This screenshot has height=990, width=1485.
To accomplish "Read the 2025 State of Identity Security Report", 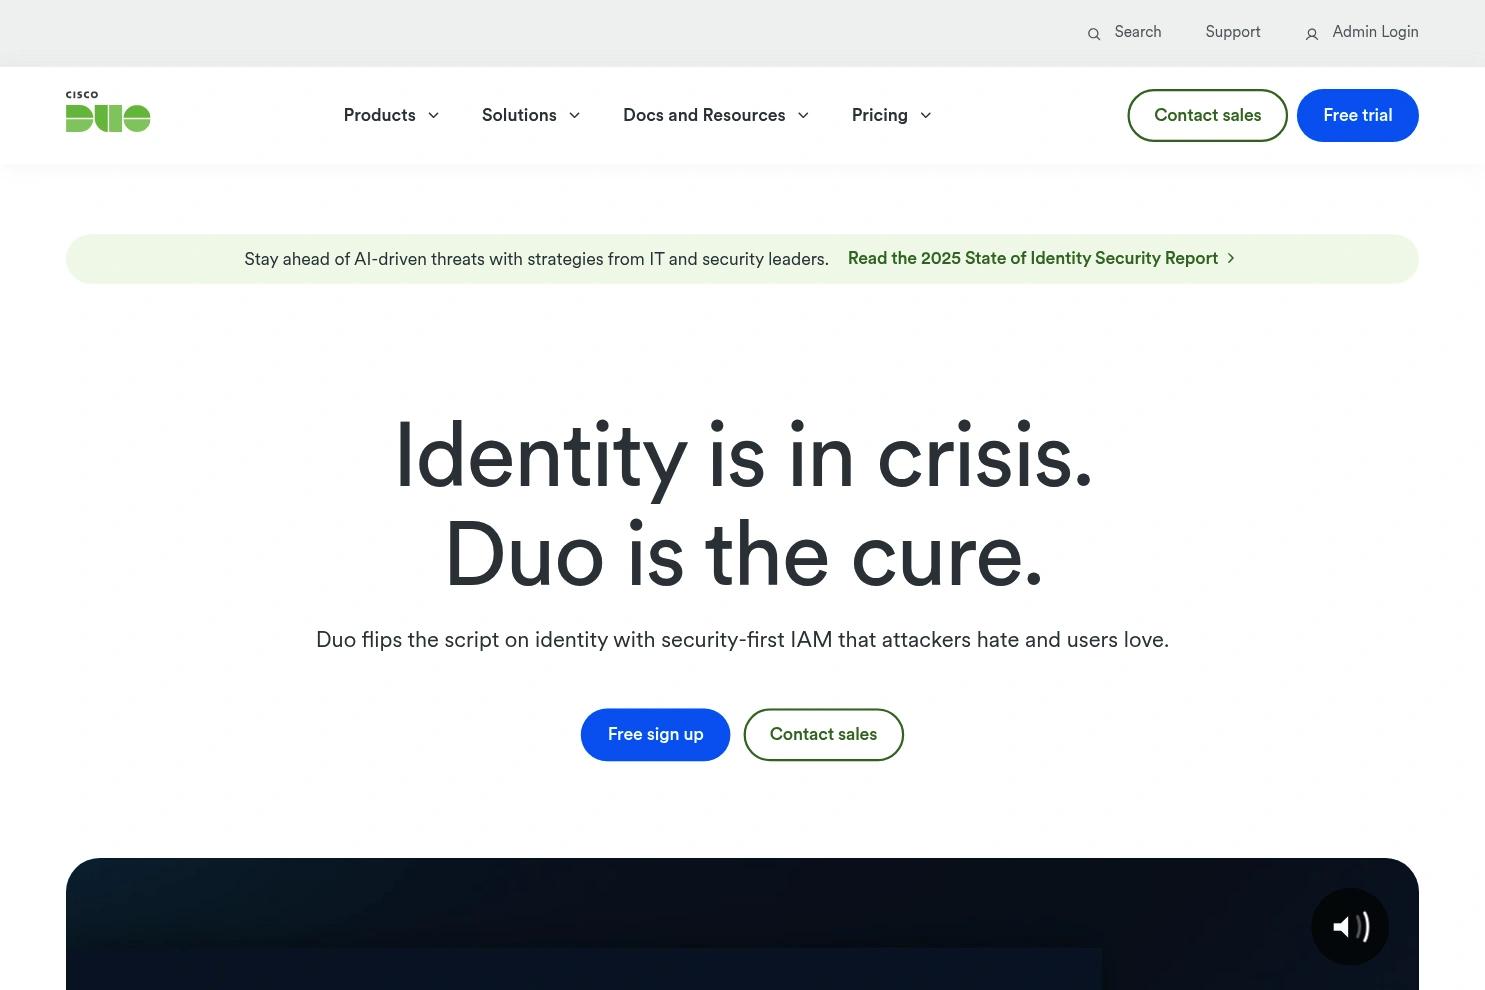I will 1033,258.
